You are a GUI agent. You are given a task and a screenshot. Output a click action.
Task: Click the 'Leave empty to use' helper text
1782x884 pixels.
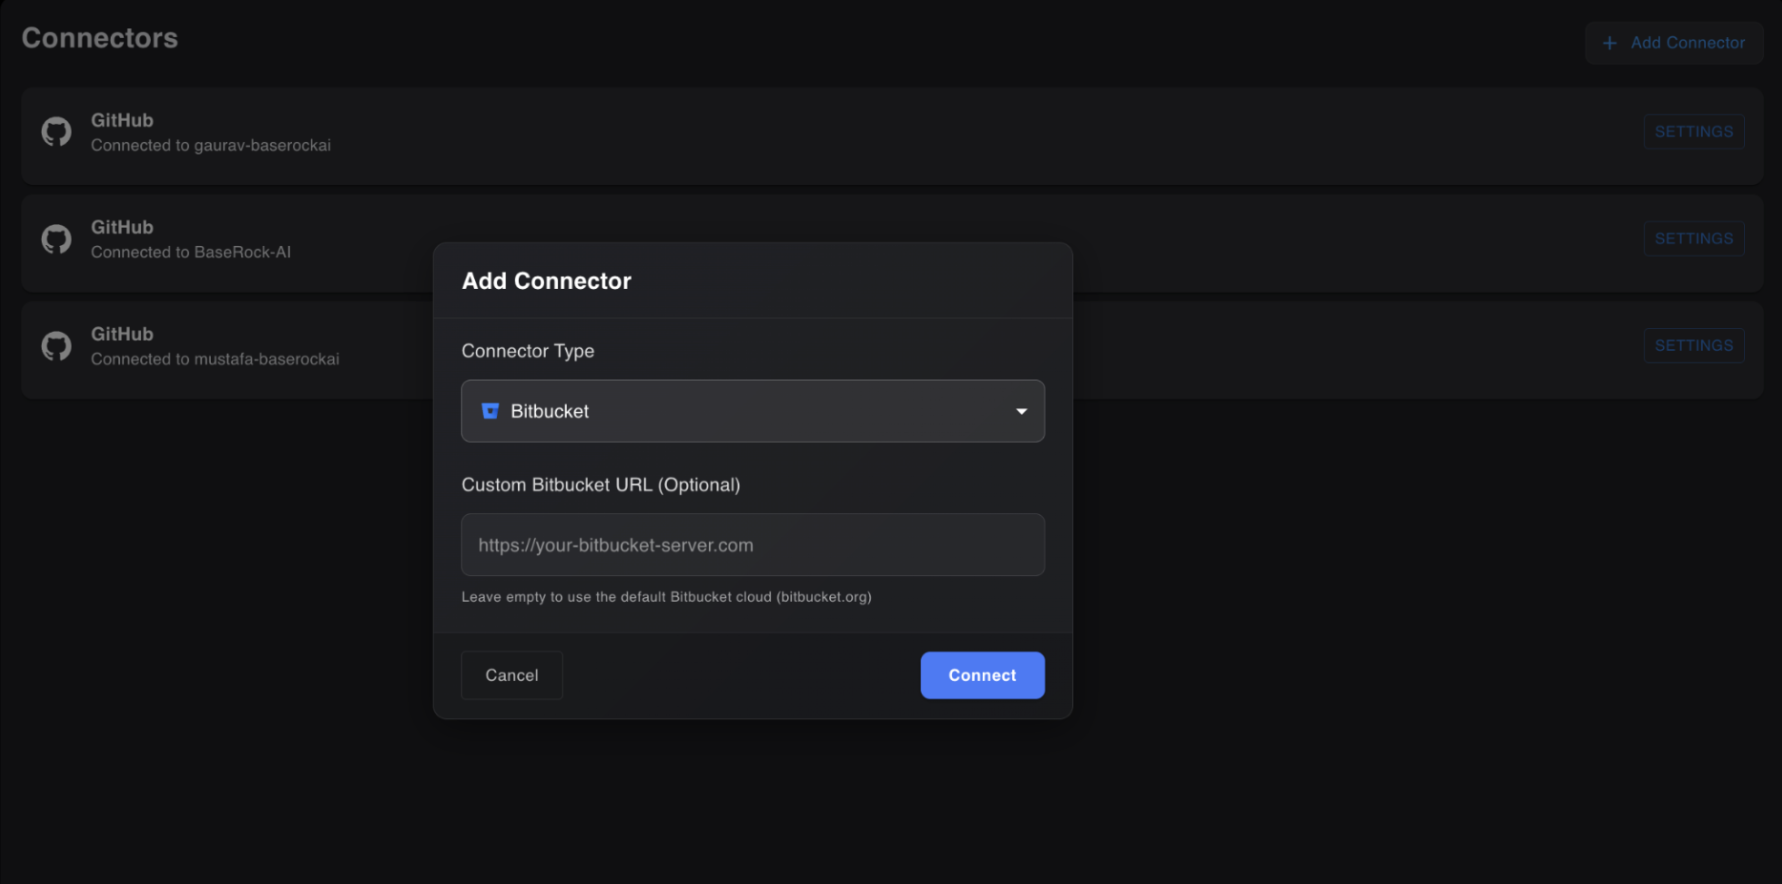tap(666, 597)
